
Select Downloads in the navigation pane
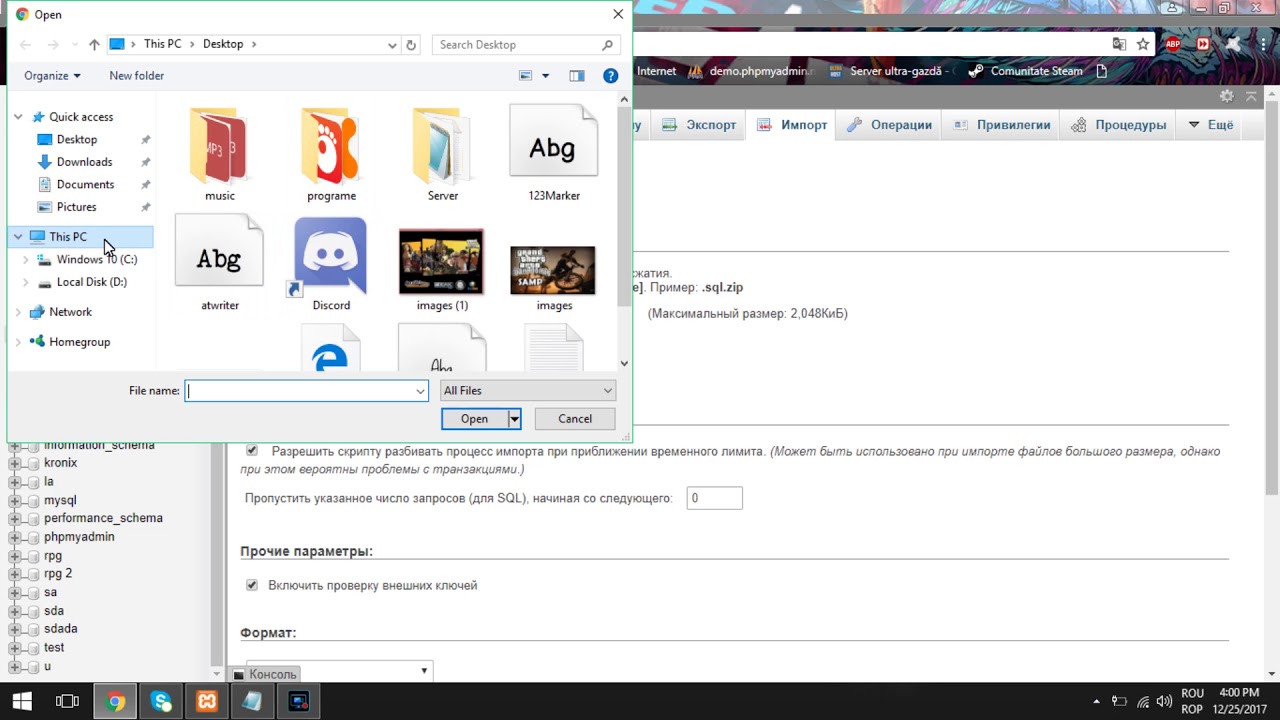click(84, 162)
